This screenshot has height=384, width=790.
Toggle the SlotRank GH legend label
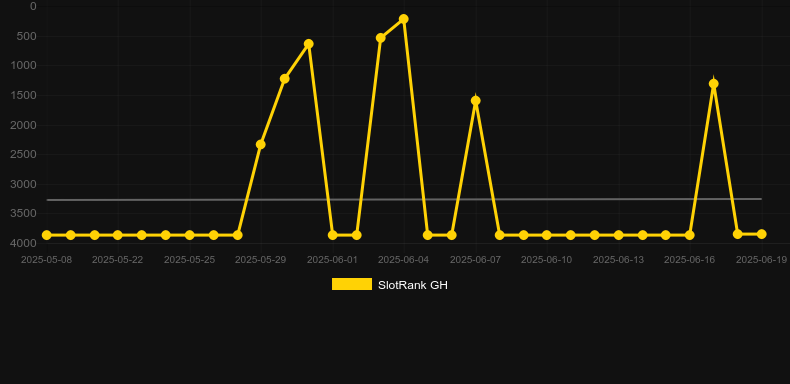(x=413, y=285)
